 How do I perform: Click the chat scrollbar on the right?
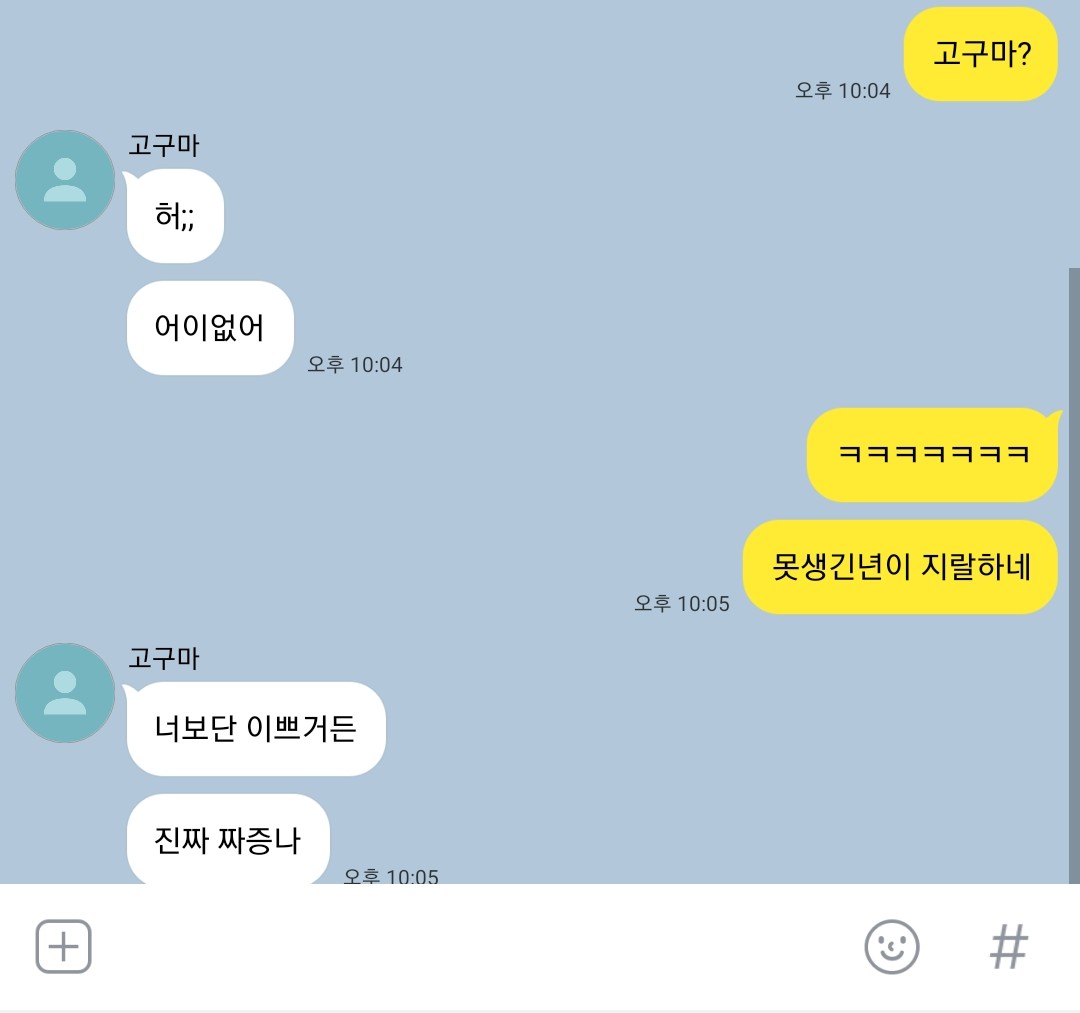point(1074,575)
